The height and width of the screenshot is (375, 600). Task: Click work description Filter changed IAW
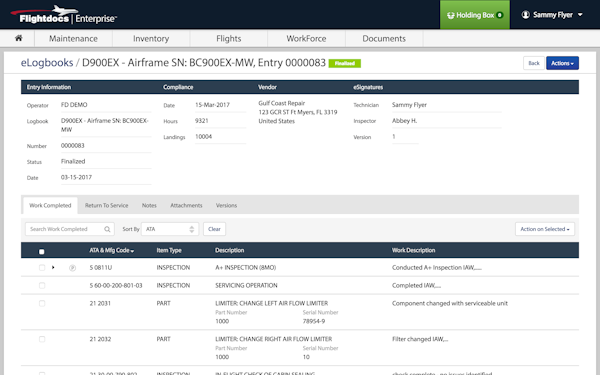[x=420, y=339]
